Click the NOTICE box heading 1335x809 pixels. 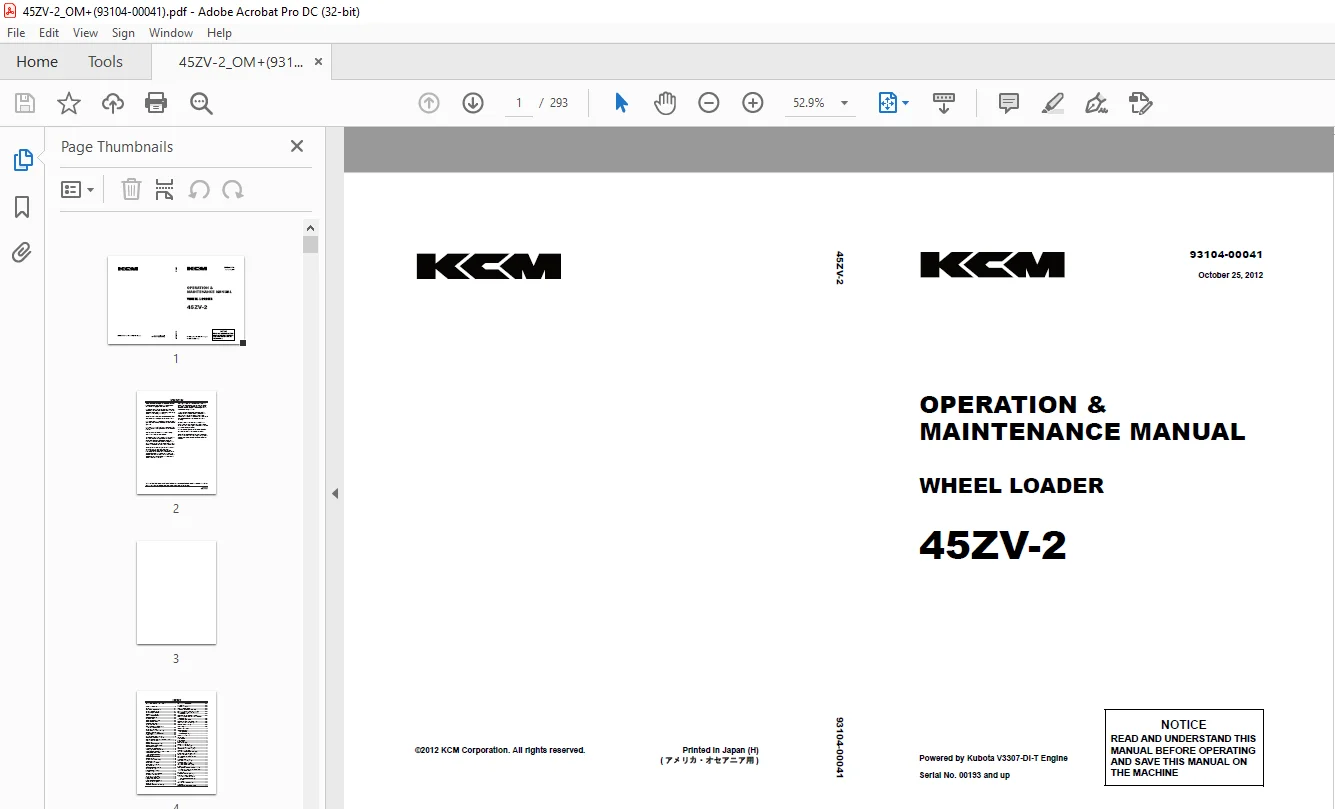coord(1183,724)
